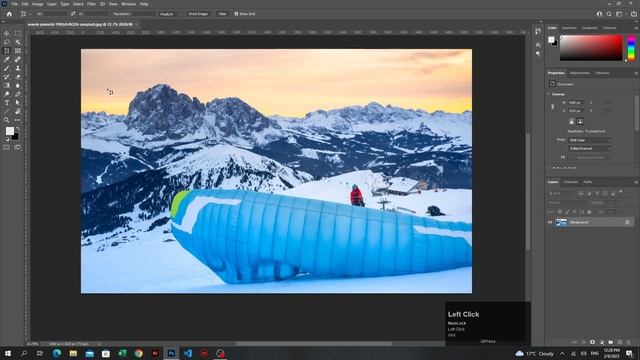640x360 pixels.
Task: Pick a color in the Color panel field
Action: click(x=591, y=48)
